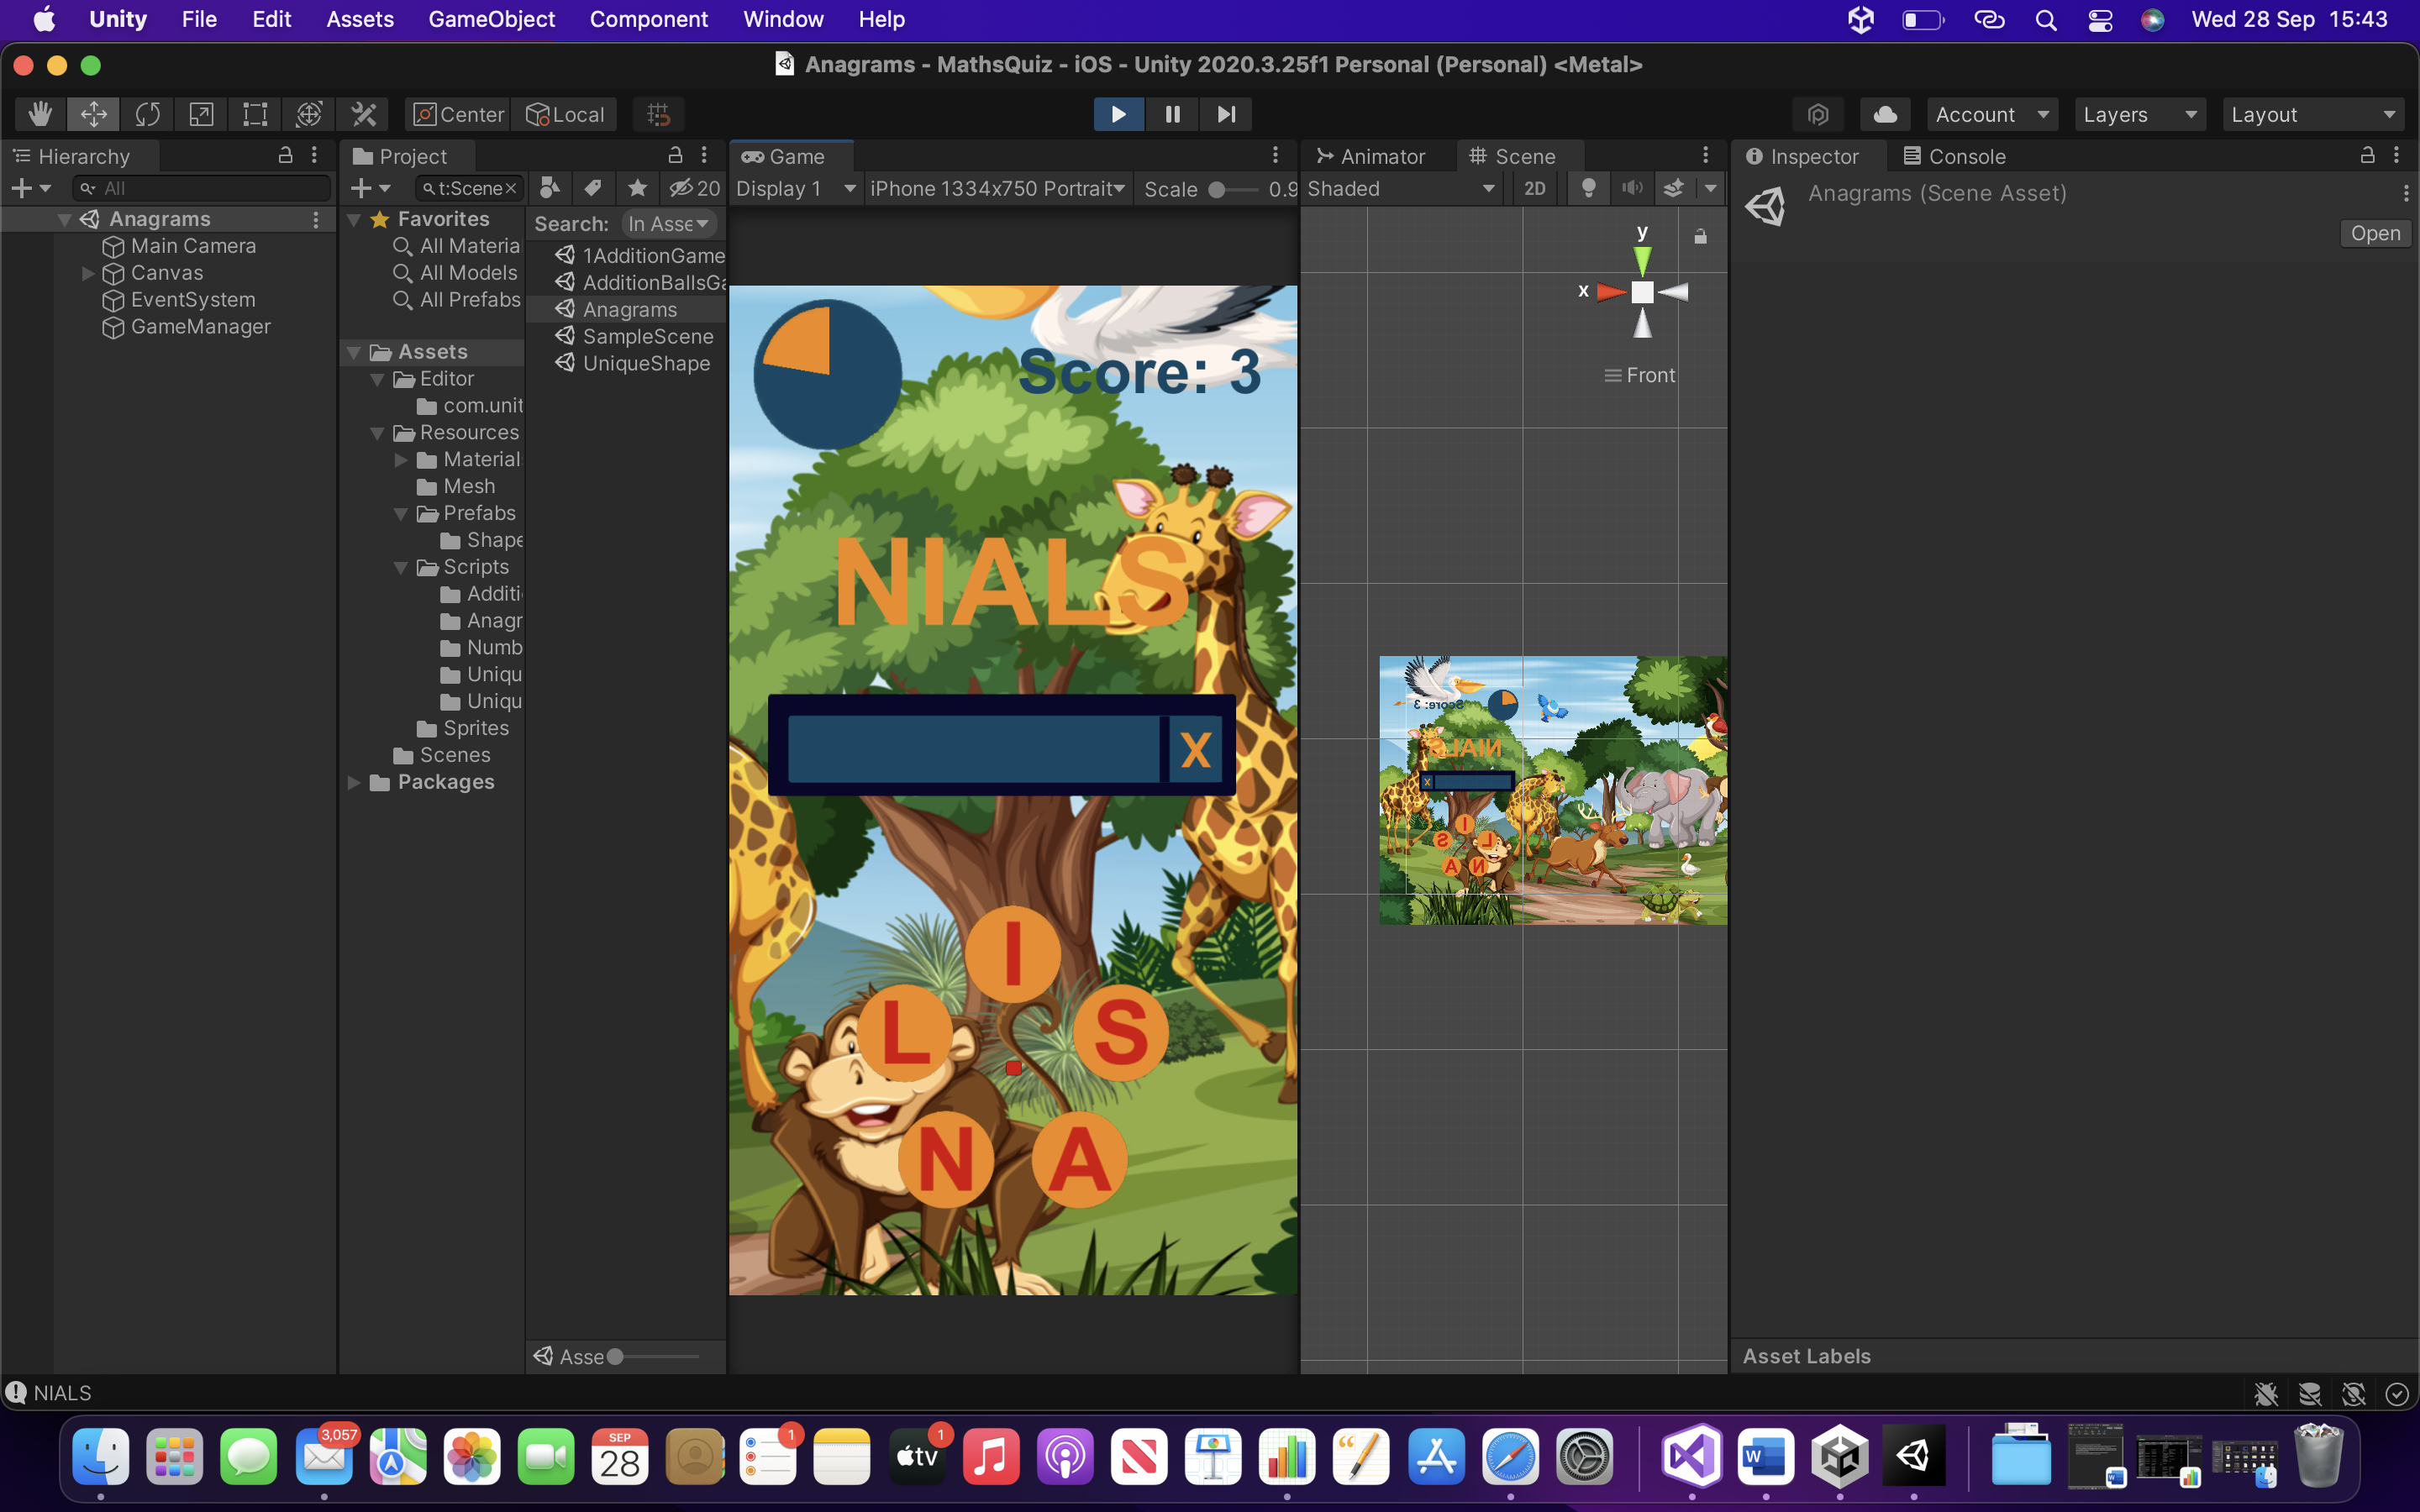
Task: Select the Hand tool in the toolbar
Action: 40,114
